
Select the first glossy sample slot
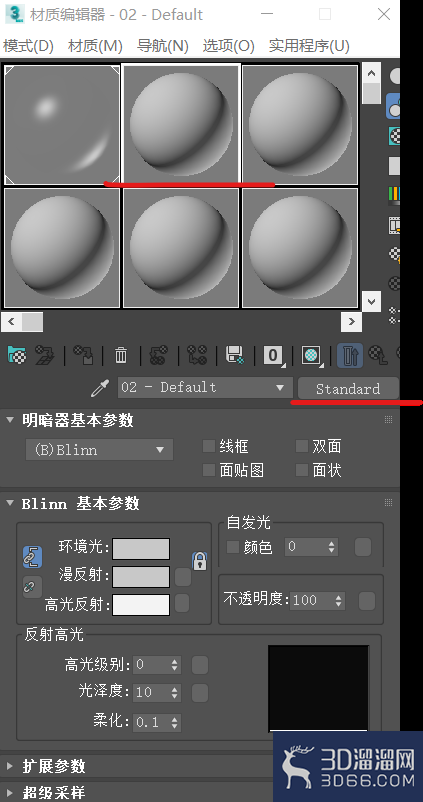pyautogui.click(x=62, y=124)
